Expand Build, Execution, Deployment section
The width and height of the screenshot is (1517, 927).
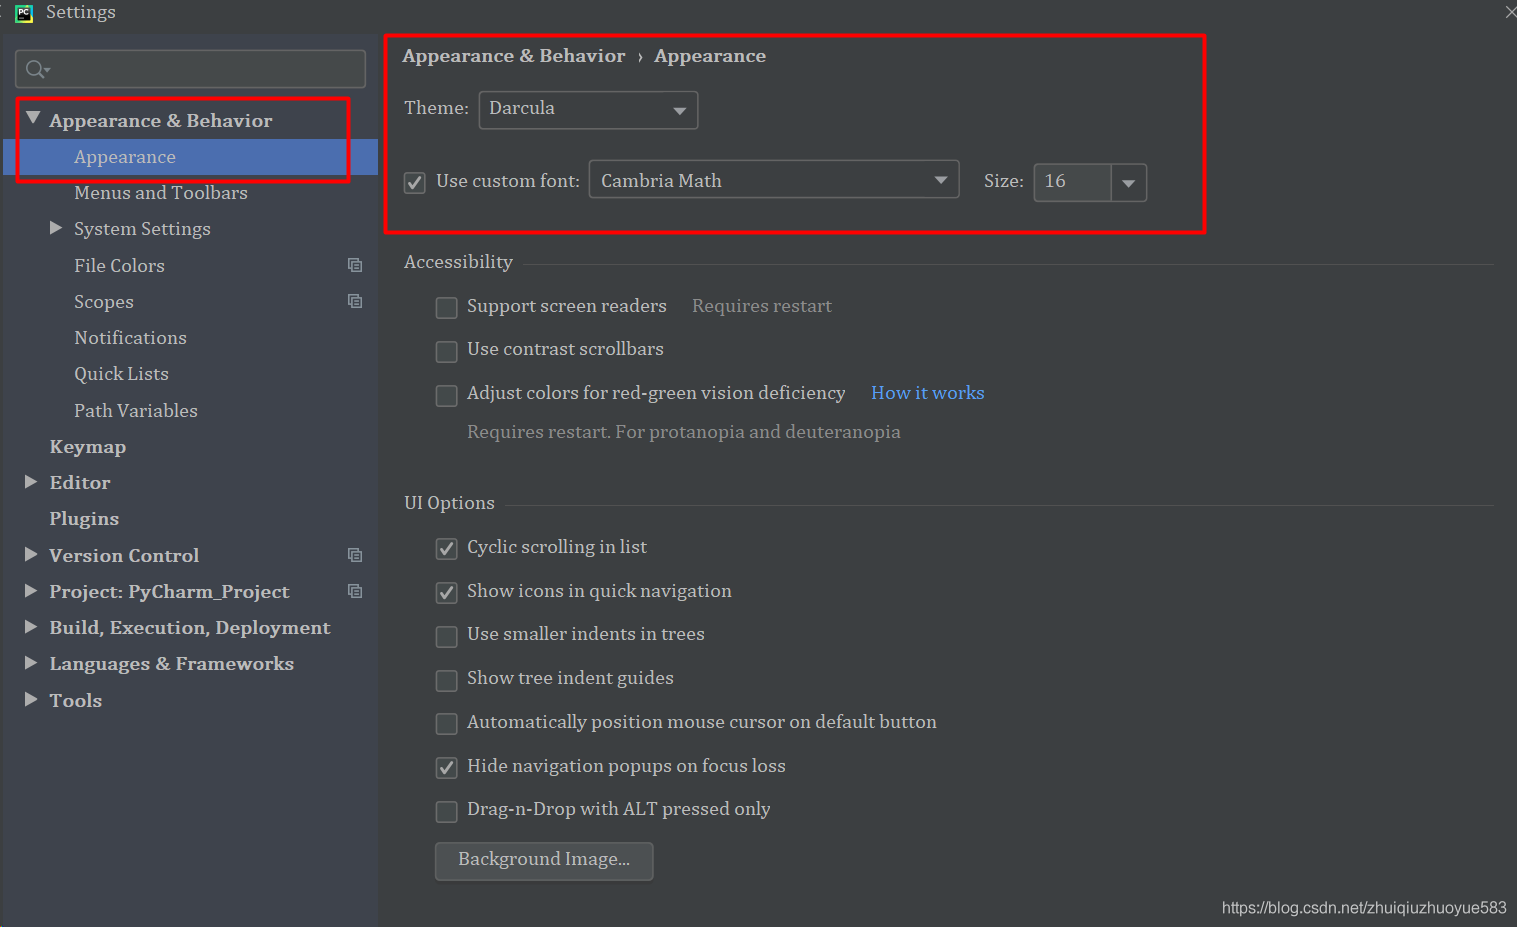(30, 627)
